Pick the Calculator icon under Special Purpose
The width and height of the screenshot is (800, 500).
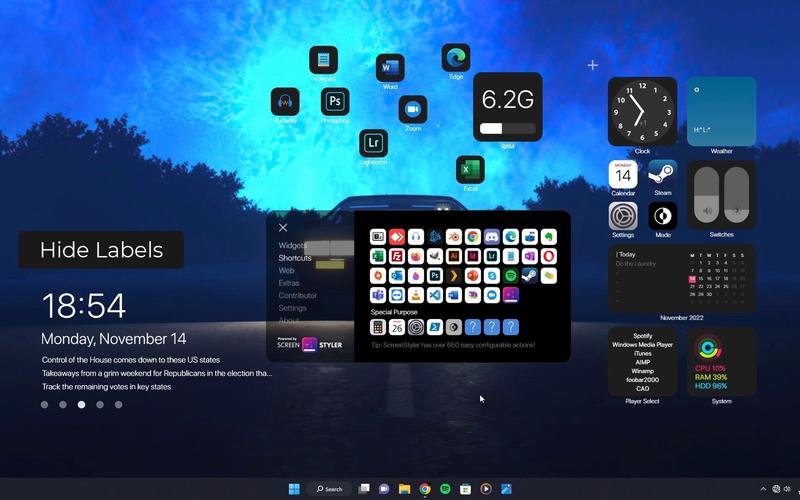[x=378, y=327]
